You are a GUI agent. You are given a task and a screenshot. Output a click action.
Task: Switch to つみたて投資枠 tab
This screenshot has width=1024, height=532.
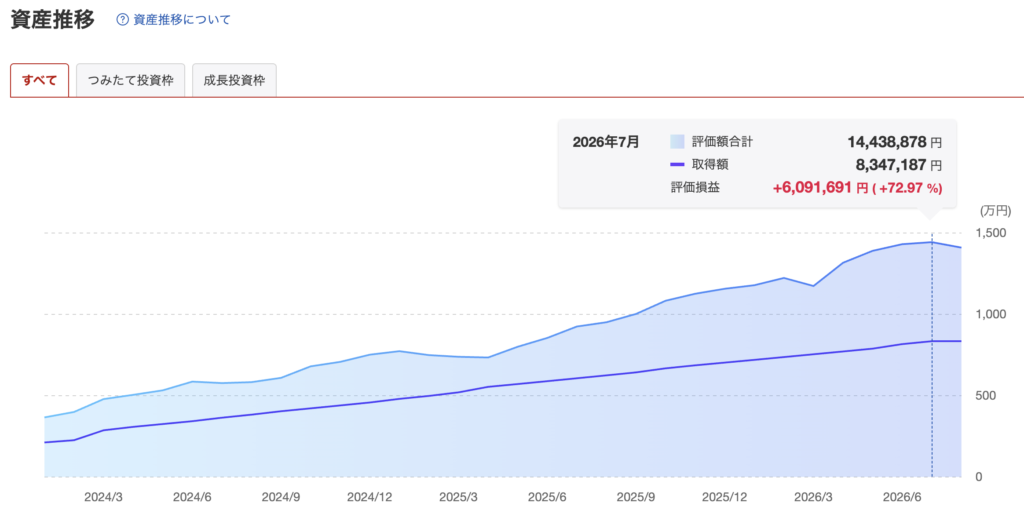tap(131, 80)
